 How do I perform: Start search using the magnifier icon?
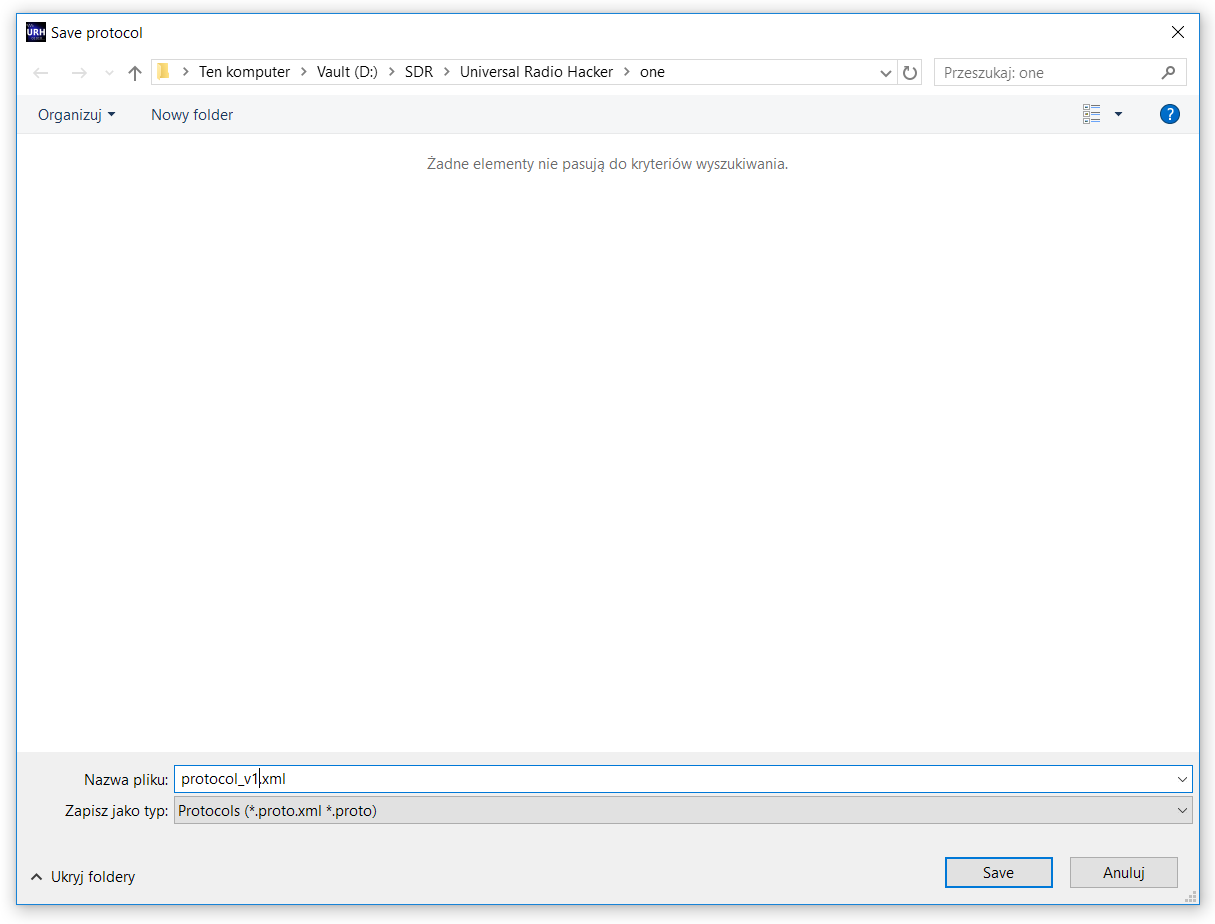coord(1168,71)
